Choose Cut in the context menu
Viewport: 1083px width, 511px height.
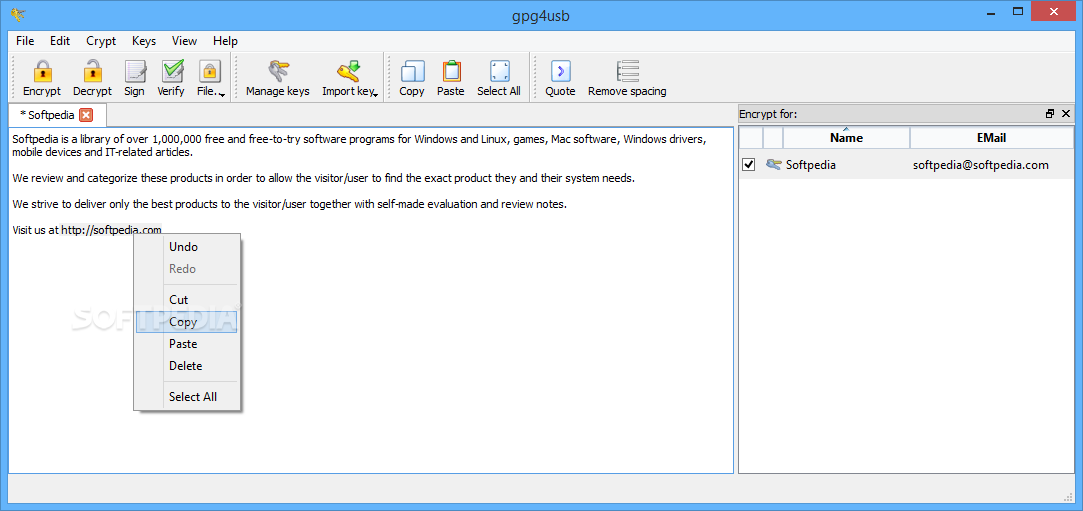coord(186,300)
